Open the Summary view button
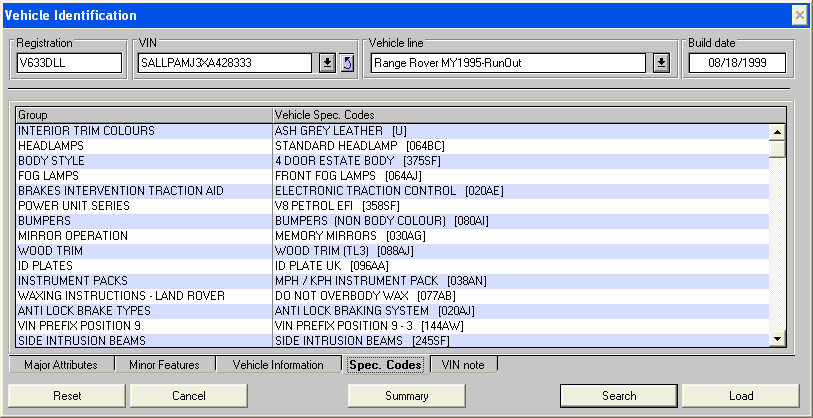The height and width of the screenshot is (418, 813). (x=406, y=396)
